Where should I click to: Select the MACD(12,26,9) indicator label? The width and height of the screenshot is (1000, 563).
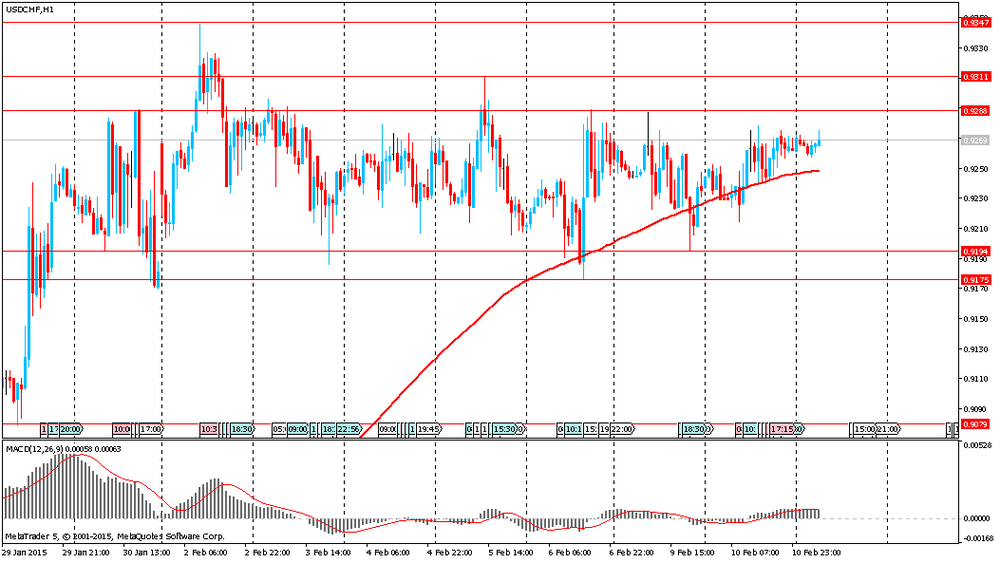click(32, 450)
